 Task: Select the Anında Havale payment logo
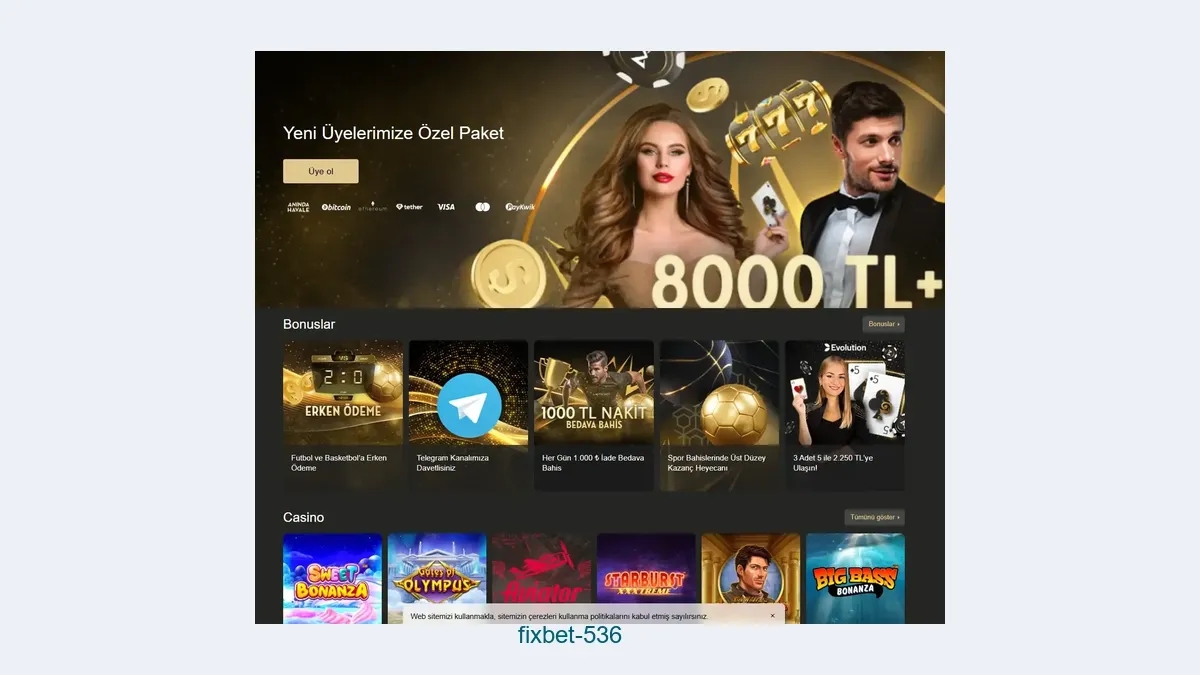[x=298, y=207]
